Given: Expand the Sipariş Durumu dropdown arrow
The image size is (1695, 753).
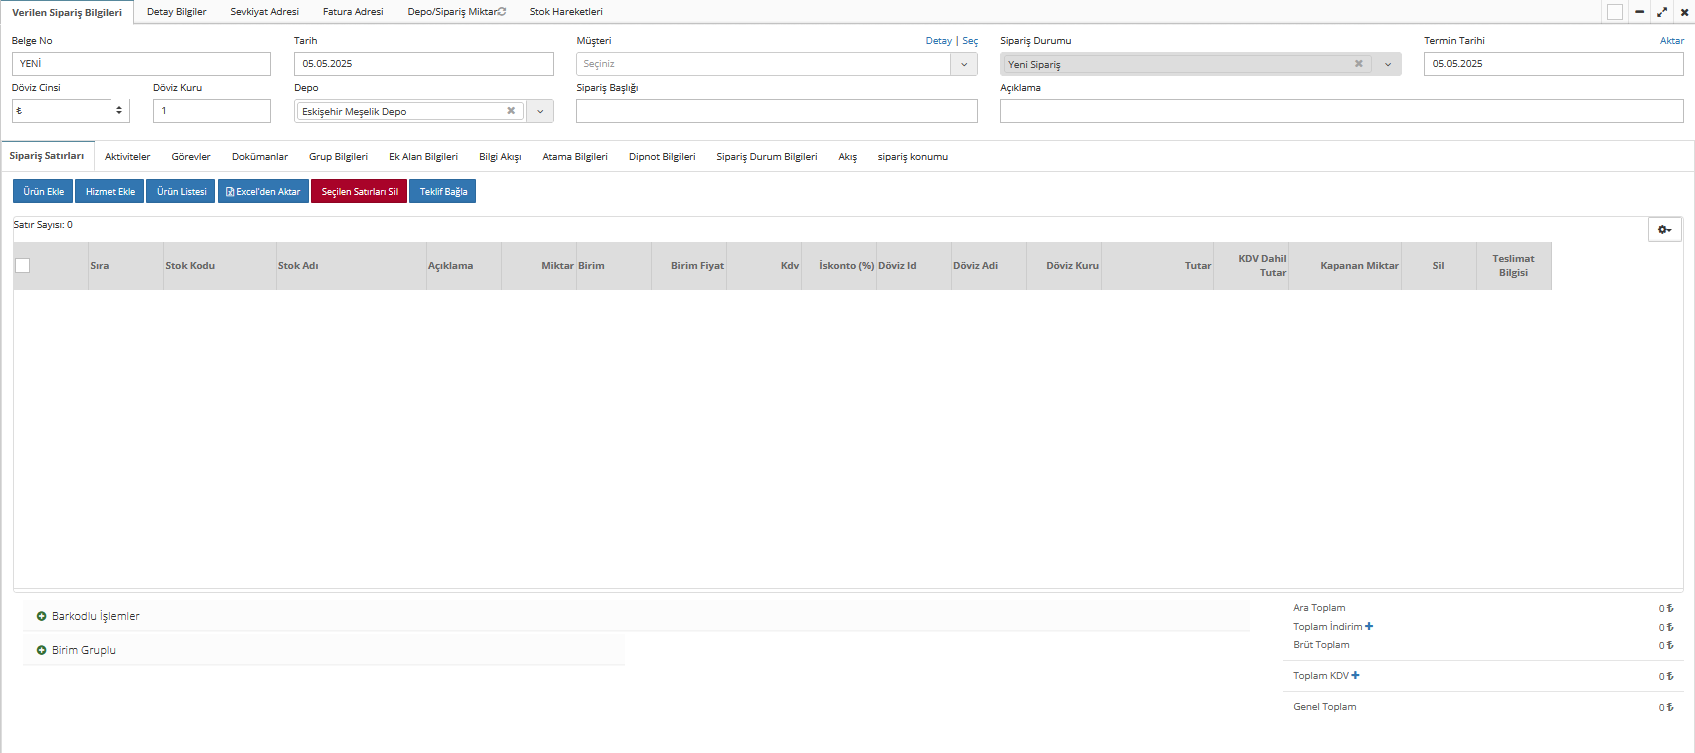Looking at the screenshot, I should 1387,64.
